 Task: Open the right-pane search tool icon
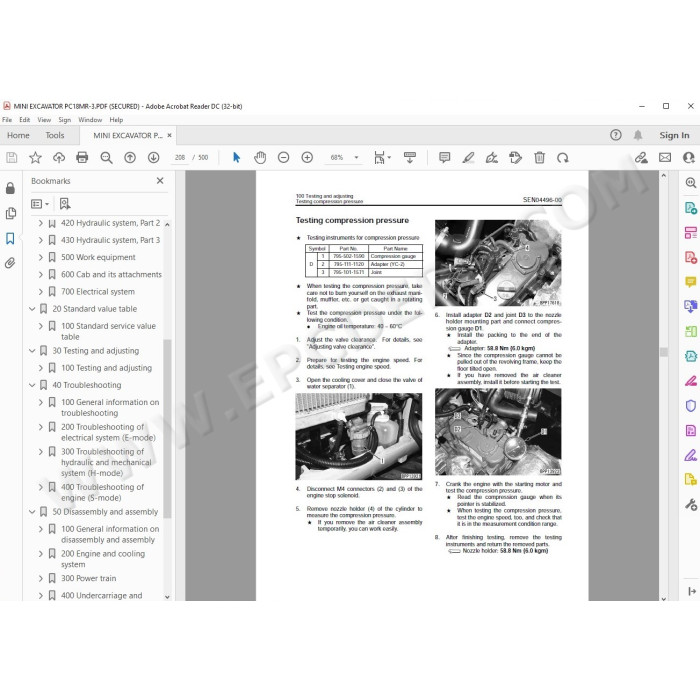tap(691, 183)
